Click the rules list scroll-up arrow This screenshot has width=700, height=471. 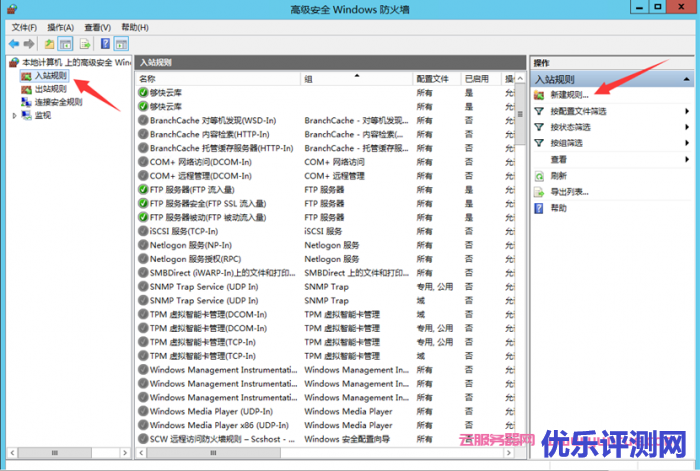pyautogui.click(x=520, y=79)
